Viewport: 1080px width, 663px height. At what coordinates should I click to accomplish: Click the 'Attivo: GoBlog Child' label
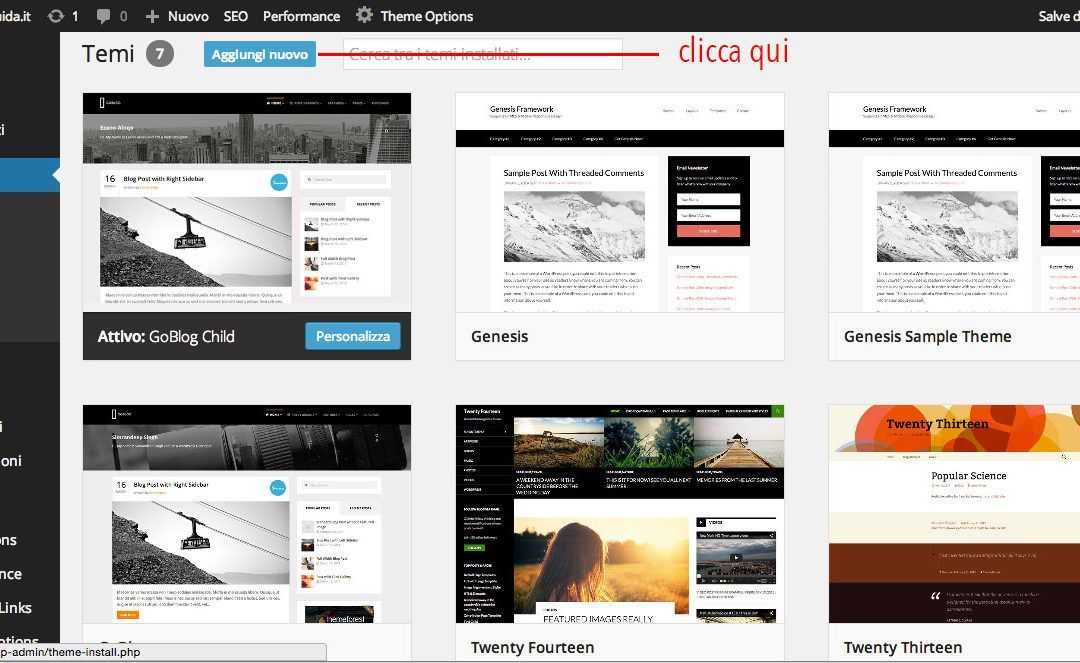coord(166,337)
